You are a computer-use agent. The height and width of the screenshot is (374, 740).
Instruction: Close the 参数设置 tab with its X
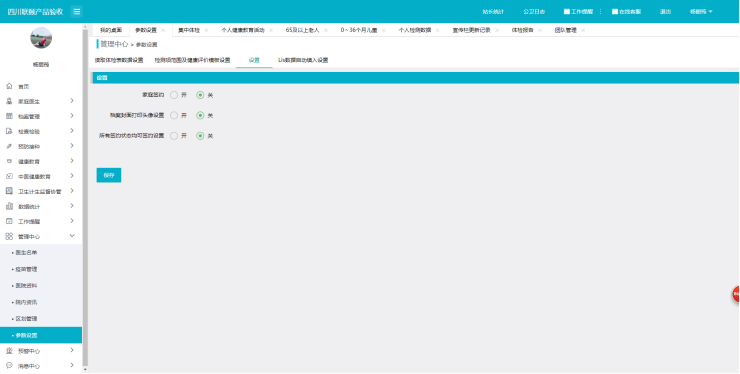click(x=163, y=30)
